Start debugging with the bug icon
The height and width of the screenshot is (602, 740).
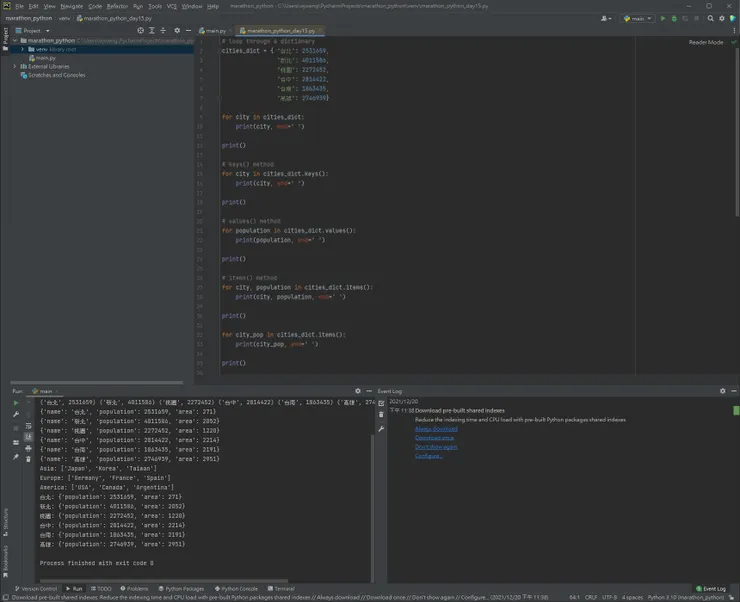coord(674,18)
